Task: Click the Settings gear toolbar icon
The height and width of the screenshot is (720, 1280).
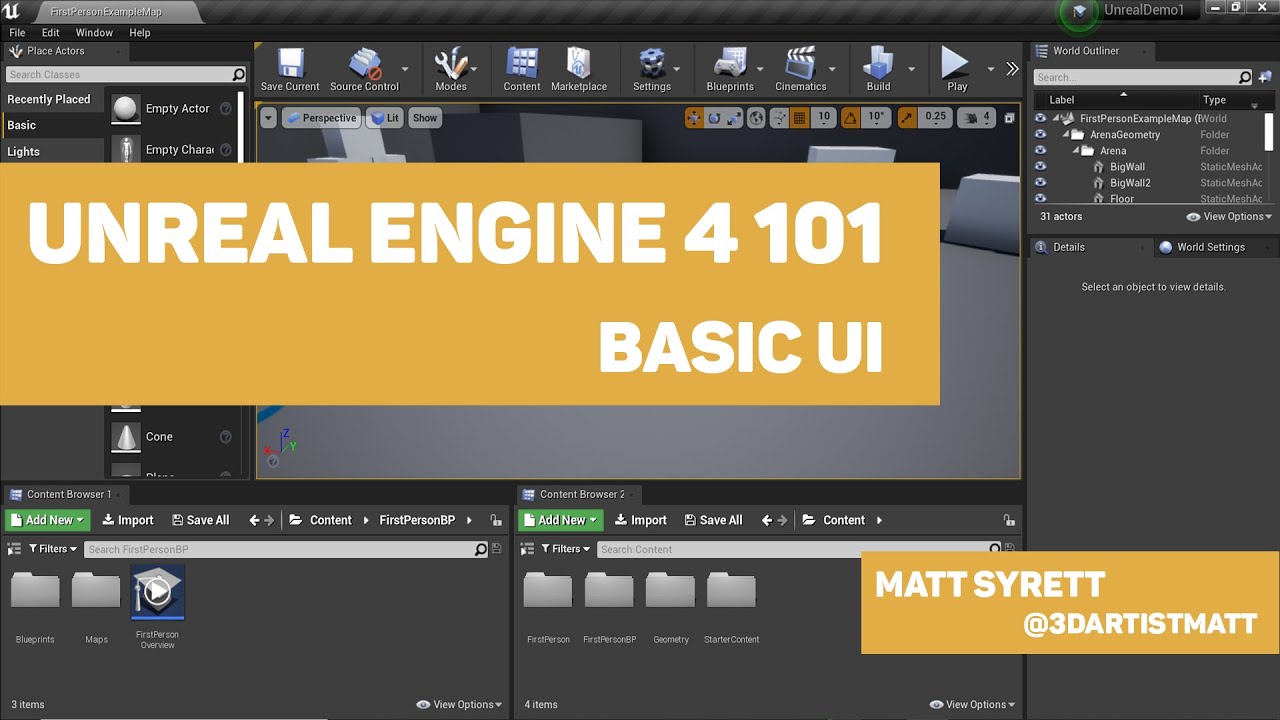Action: click(x=652, y=70)
